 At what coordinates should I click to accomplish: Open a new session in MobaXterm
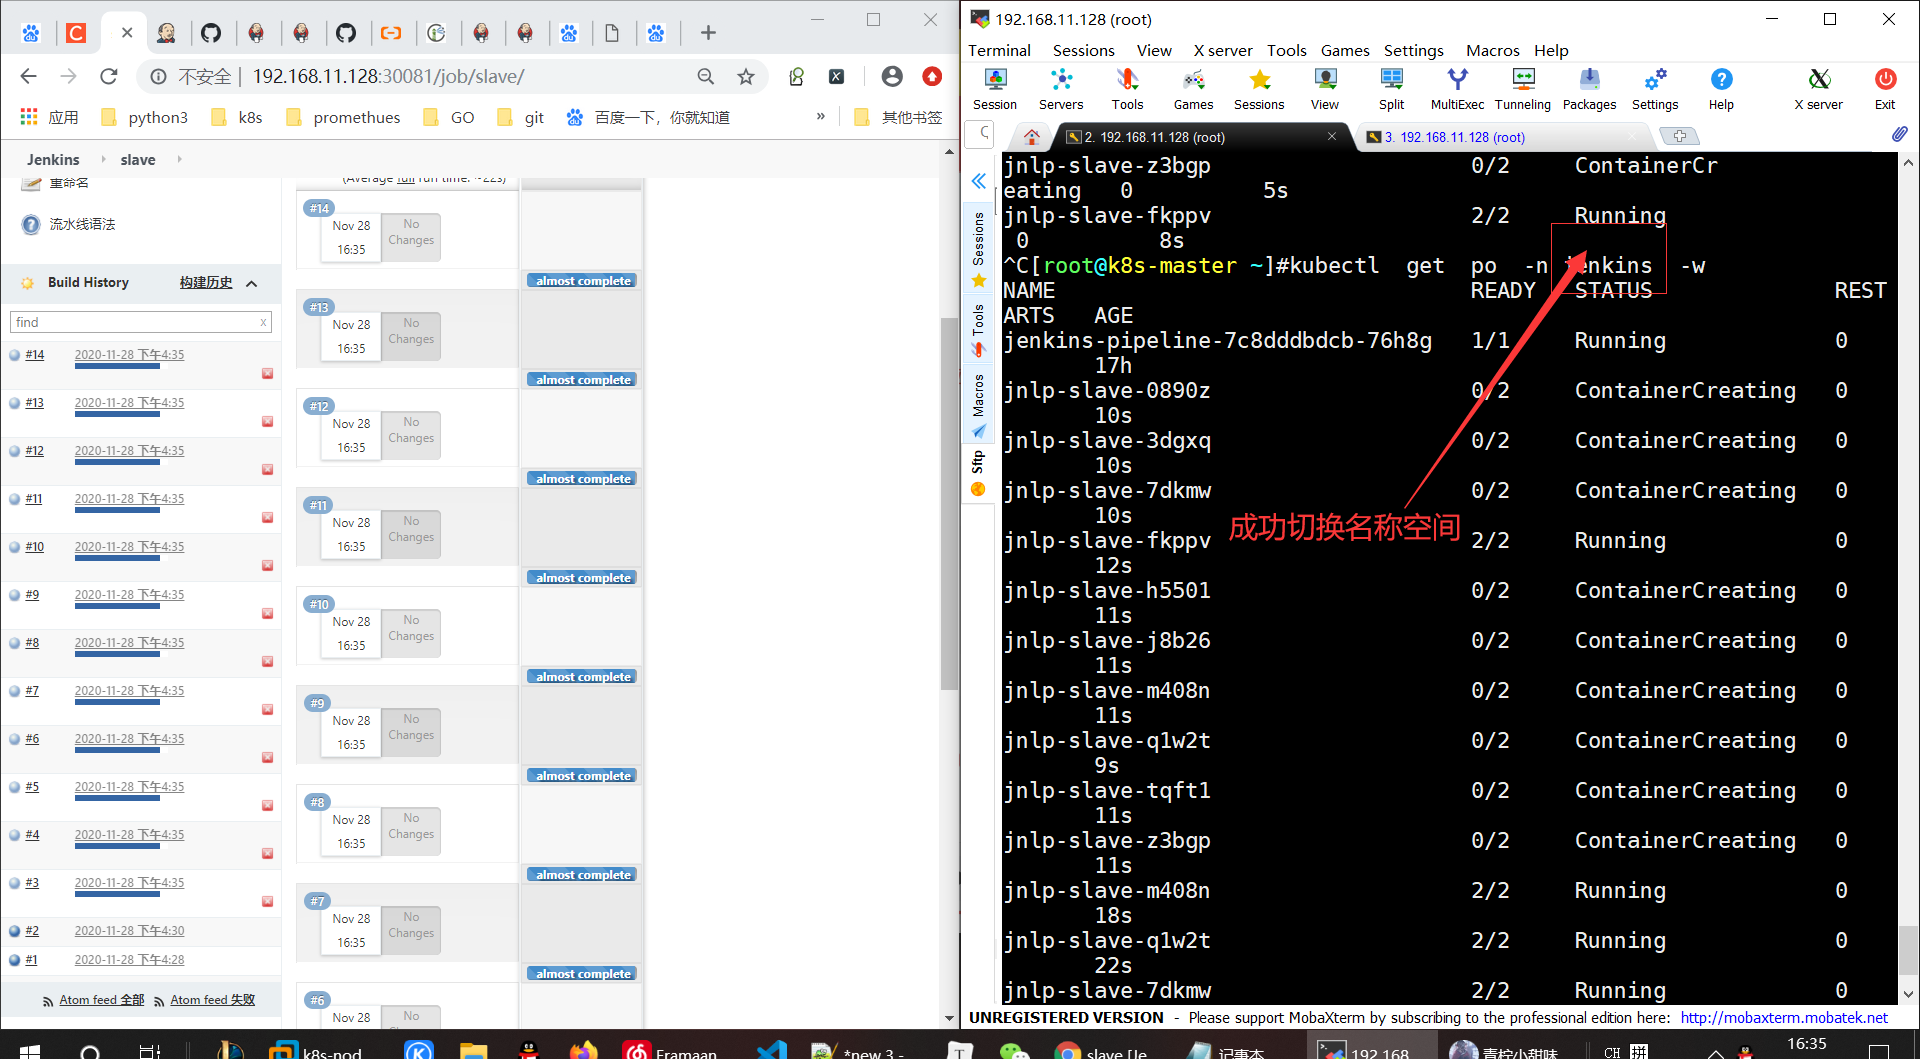click(995, 88)
